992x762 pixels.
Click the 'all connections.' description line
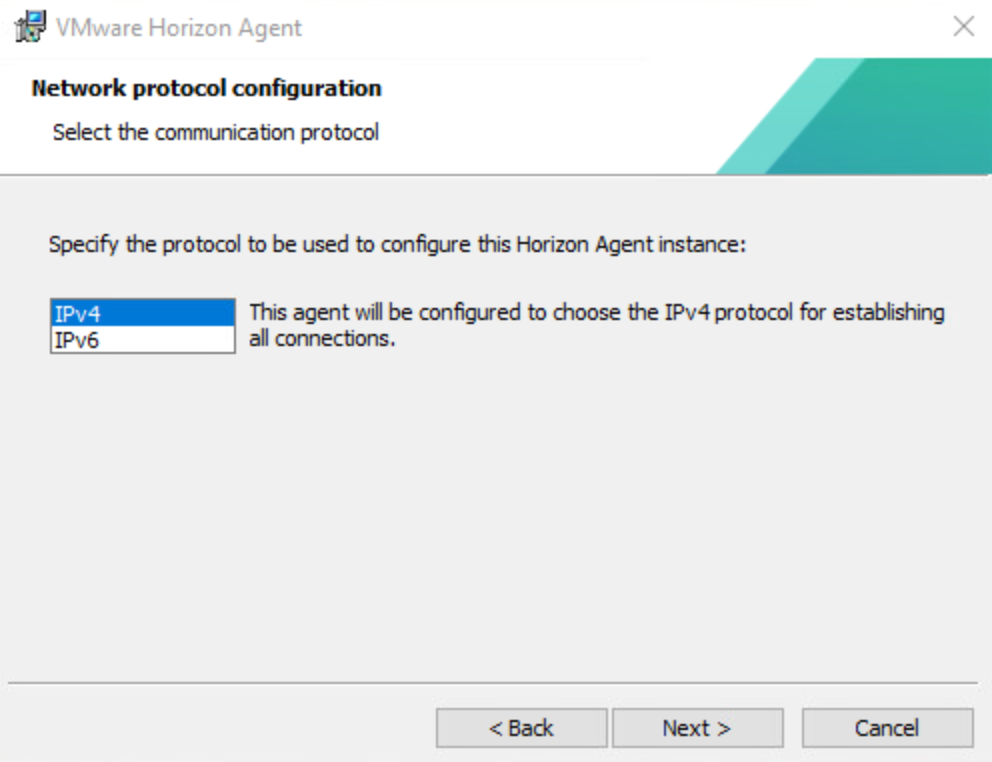pos(322,340)
